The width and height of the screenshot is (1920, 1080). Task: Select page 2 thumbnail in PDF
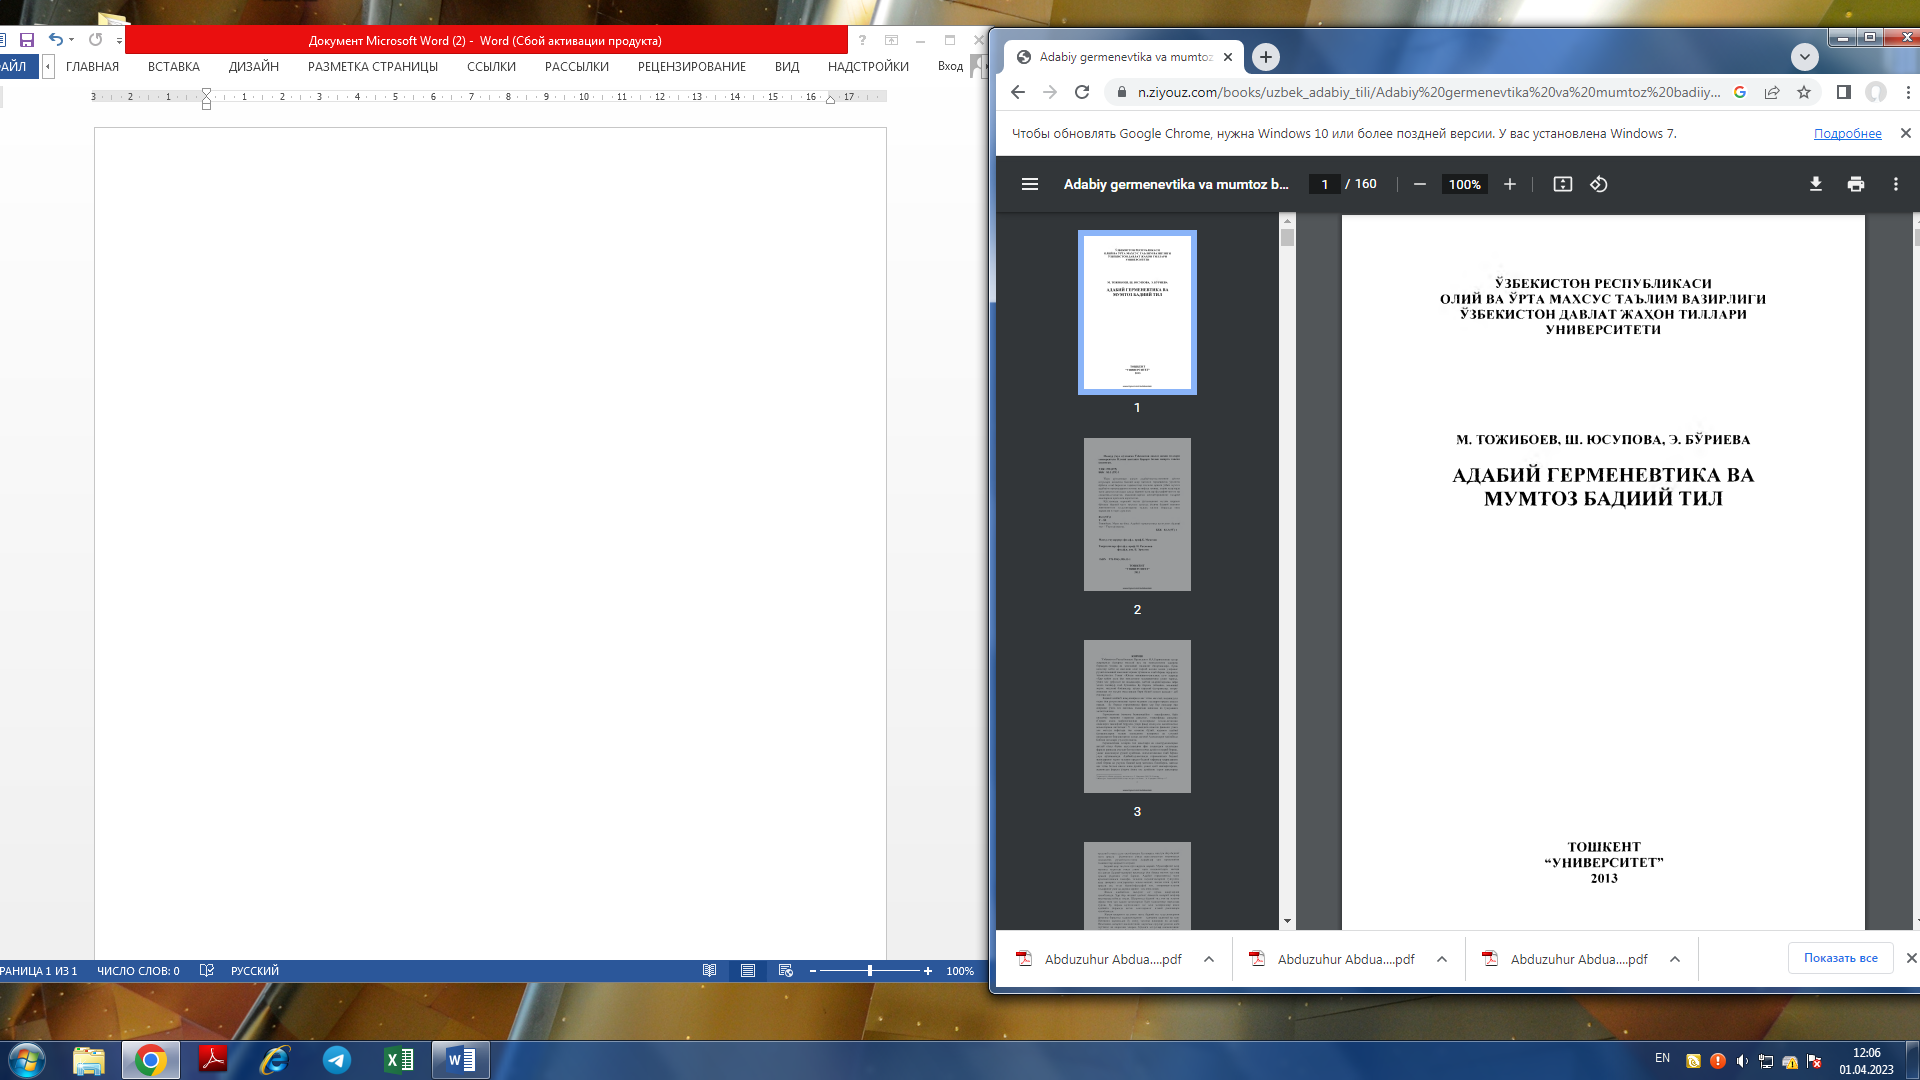1137,515
